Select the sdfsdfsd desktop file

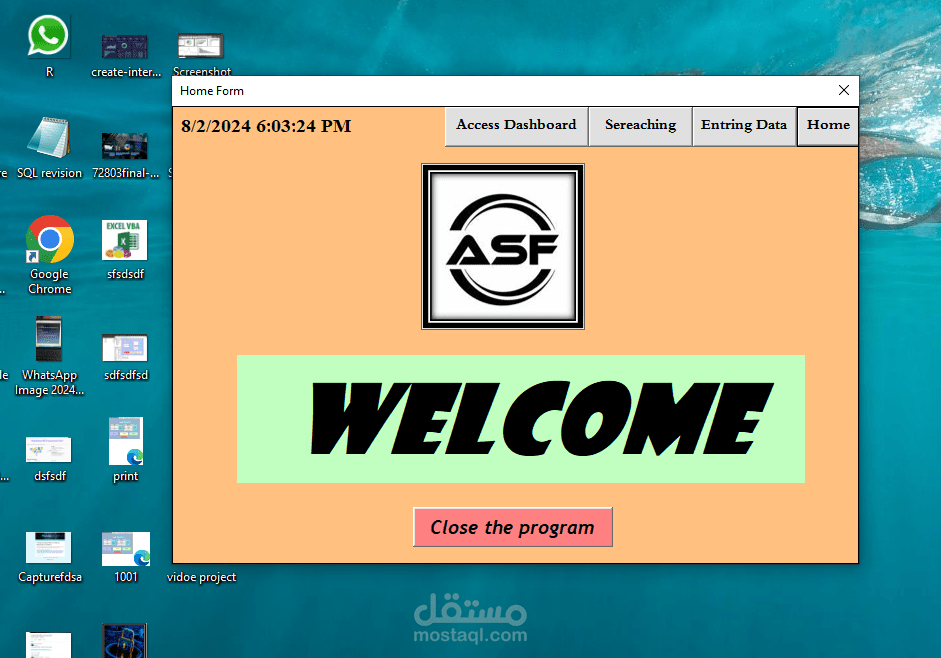[x=125, y=358]
